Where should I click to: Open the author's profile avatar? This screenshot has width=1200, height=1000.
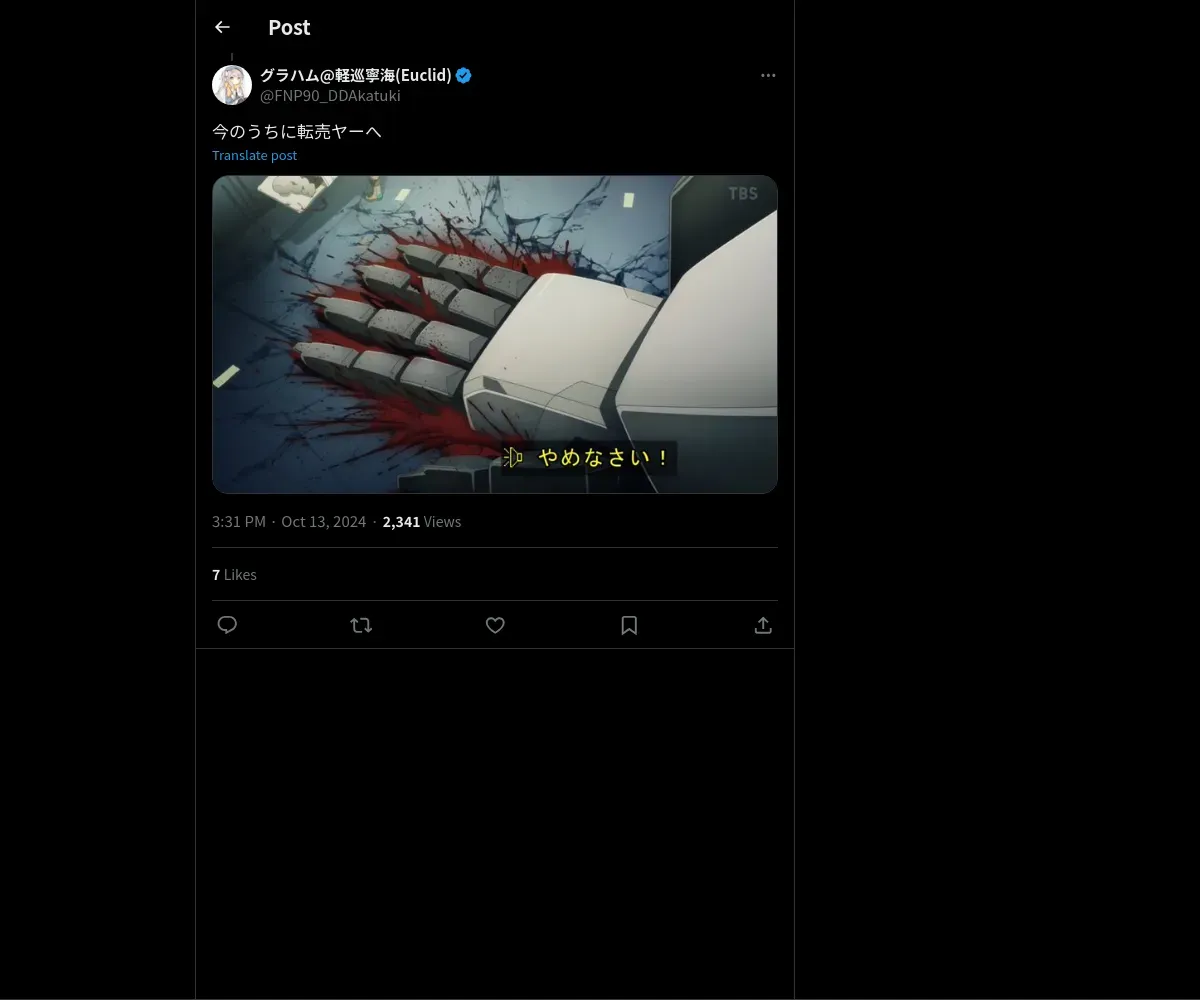232,85
